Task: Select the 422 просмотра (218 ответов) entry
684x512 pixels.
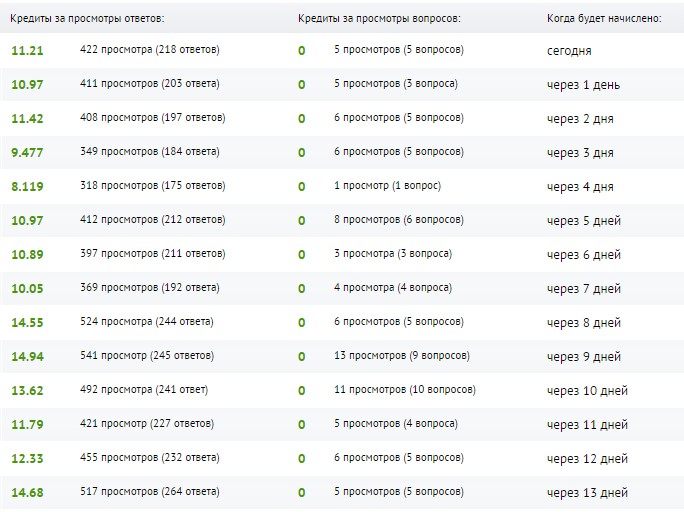Action: (x=150, y=50)
